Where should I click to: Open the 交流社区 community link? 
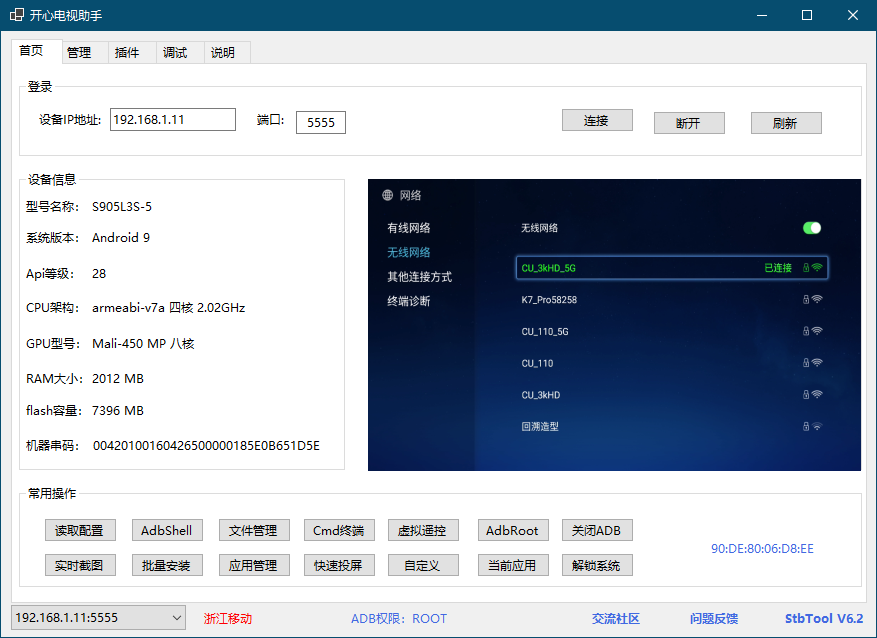tap(615, 619)
